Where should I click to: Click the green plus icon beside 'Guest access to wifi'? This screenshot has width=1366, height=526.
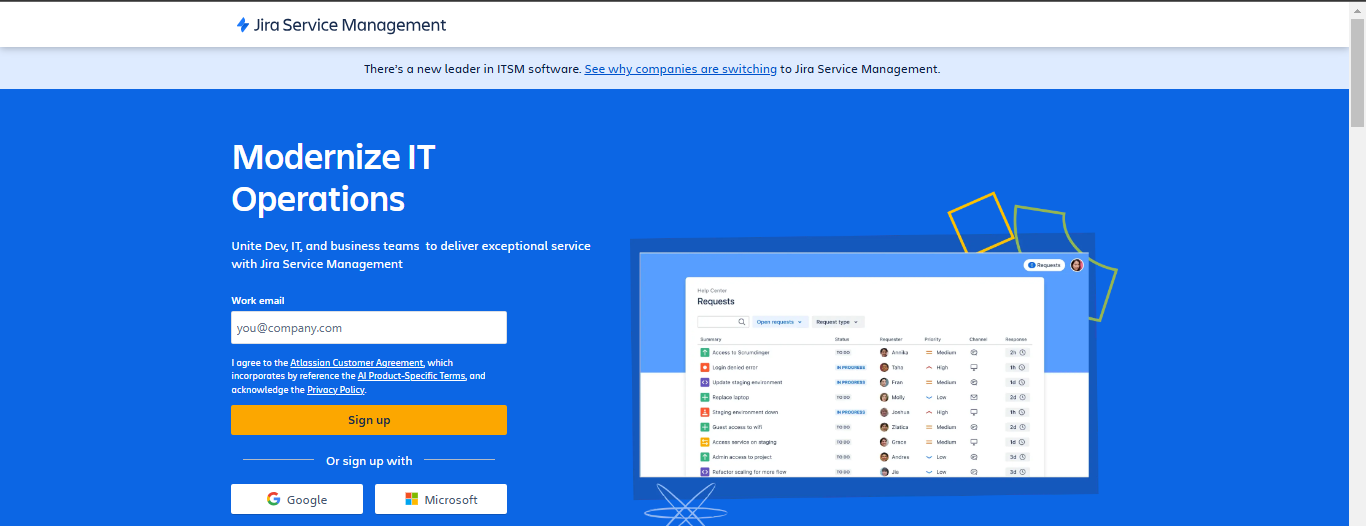[x=705, y=427]
